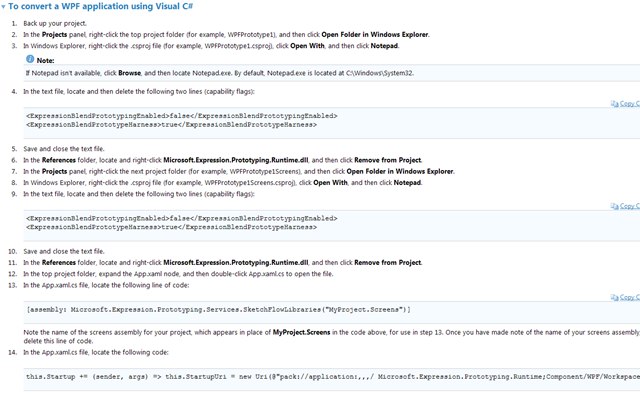Click the 'this.Startup +=' code line
The height and width of the screenshot is (394, 640).
[333, 377]
